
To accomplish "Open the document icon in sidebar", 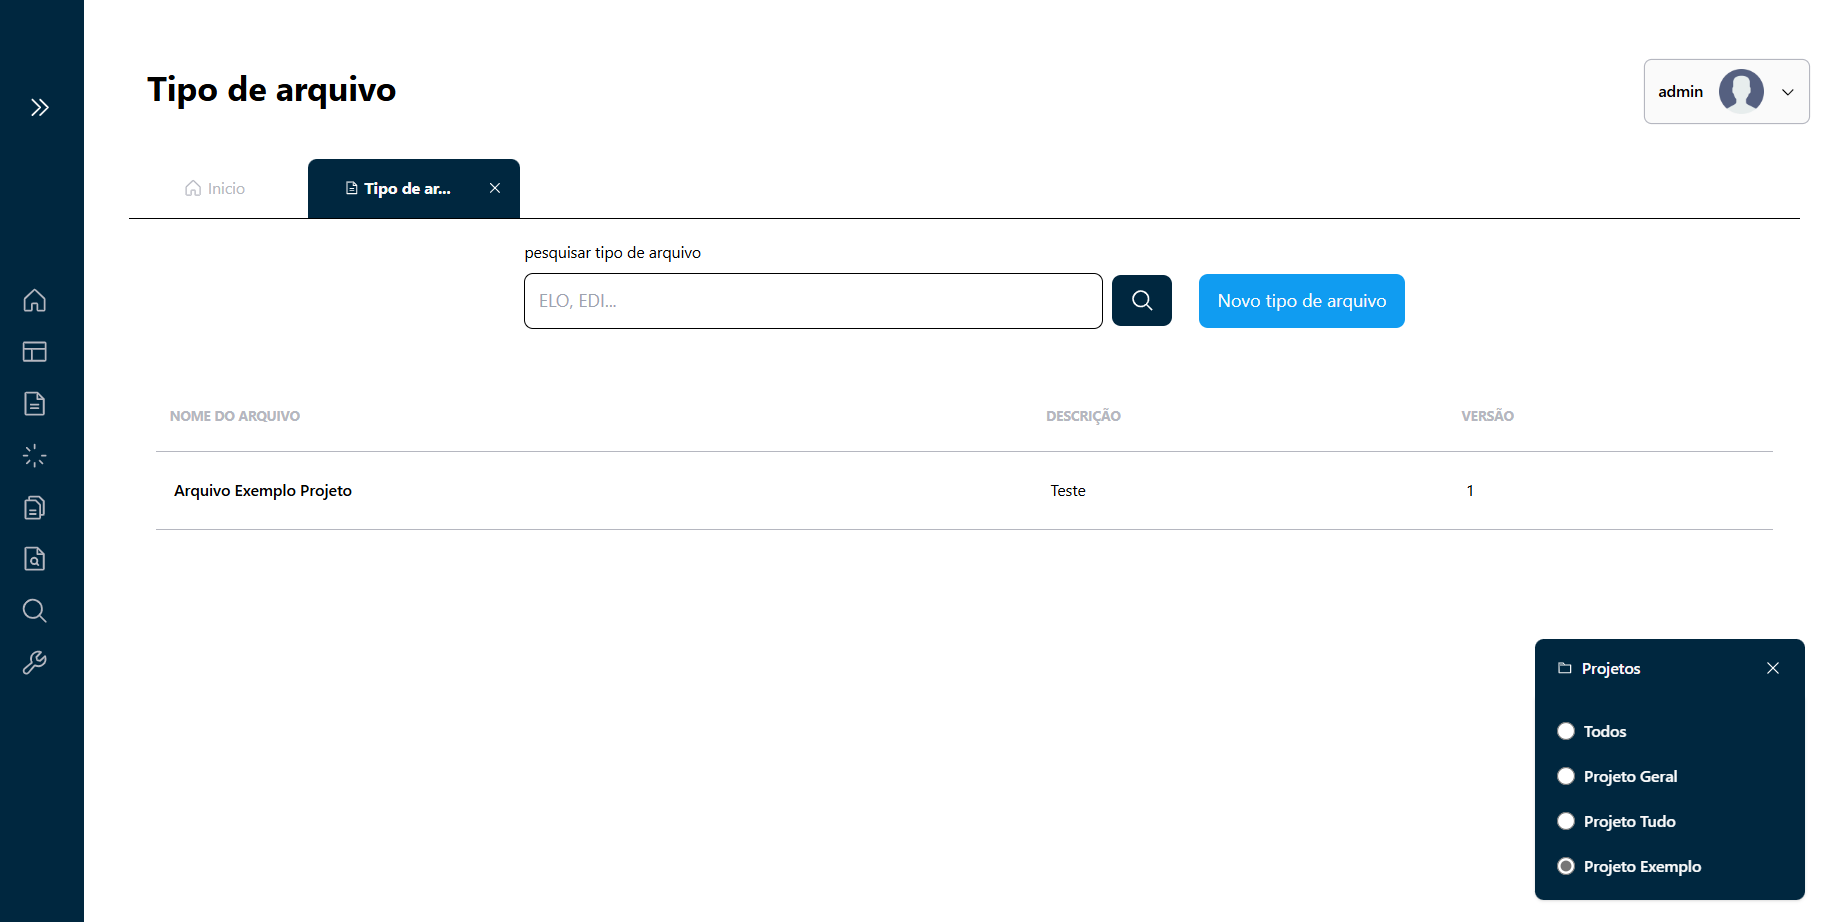I will (35, 404).
